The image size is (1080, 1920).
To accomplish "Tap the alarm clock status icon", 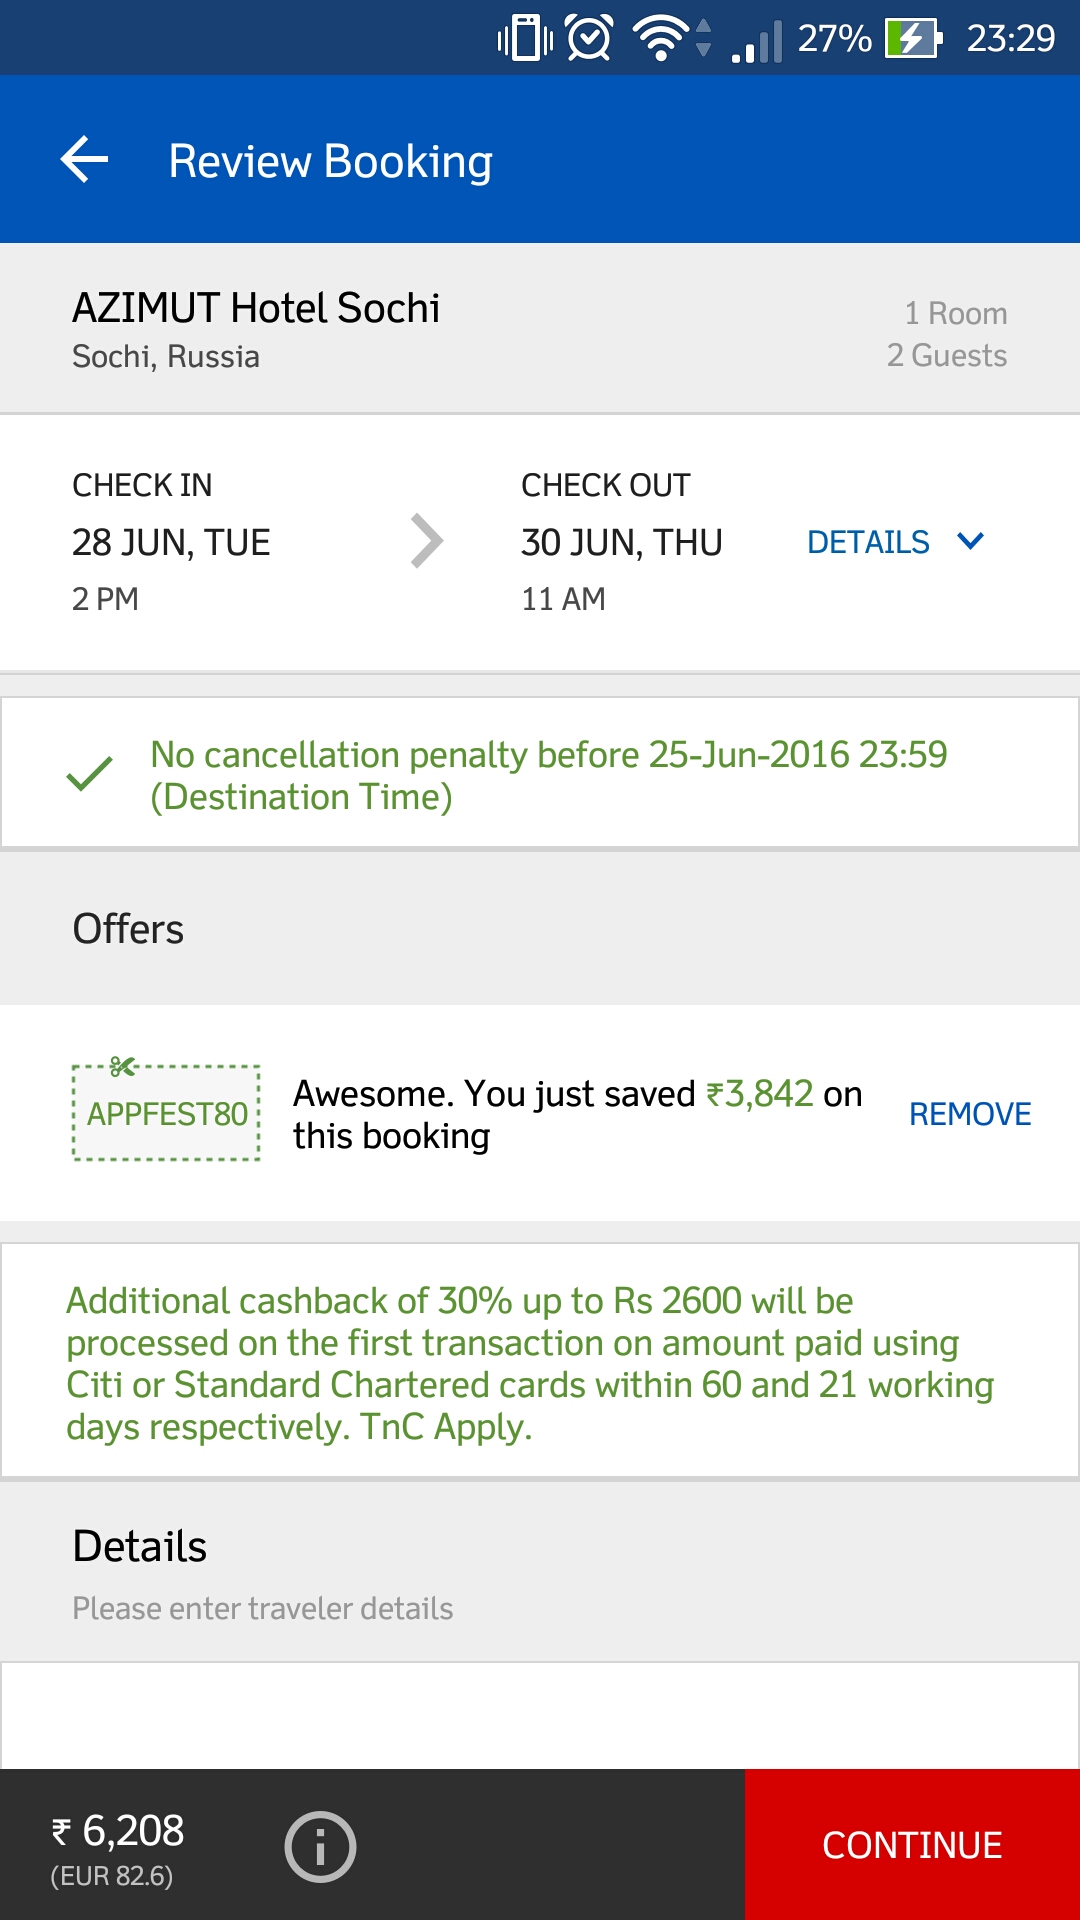I will tap(589, 38).
